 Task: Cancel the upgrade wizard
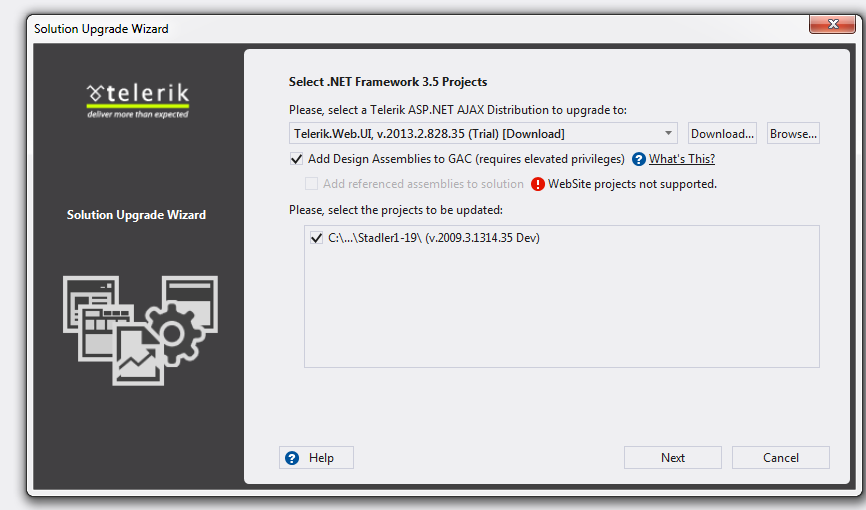(x=780, y=458)
